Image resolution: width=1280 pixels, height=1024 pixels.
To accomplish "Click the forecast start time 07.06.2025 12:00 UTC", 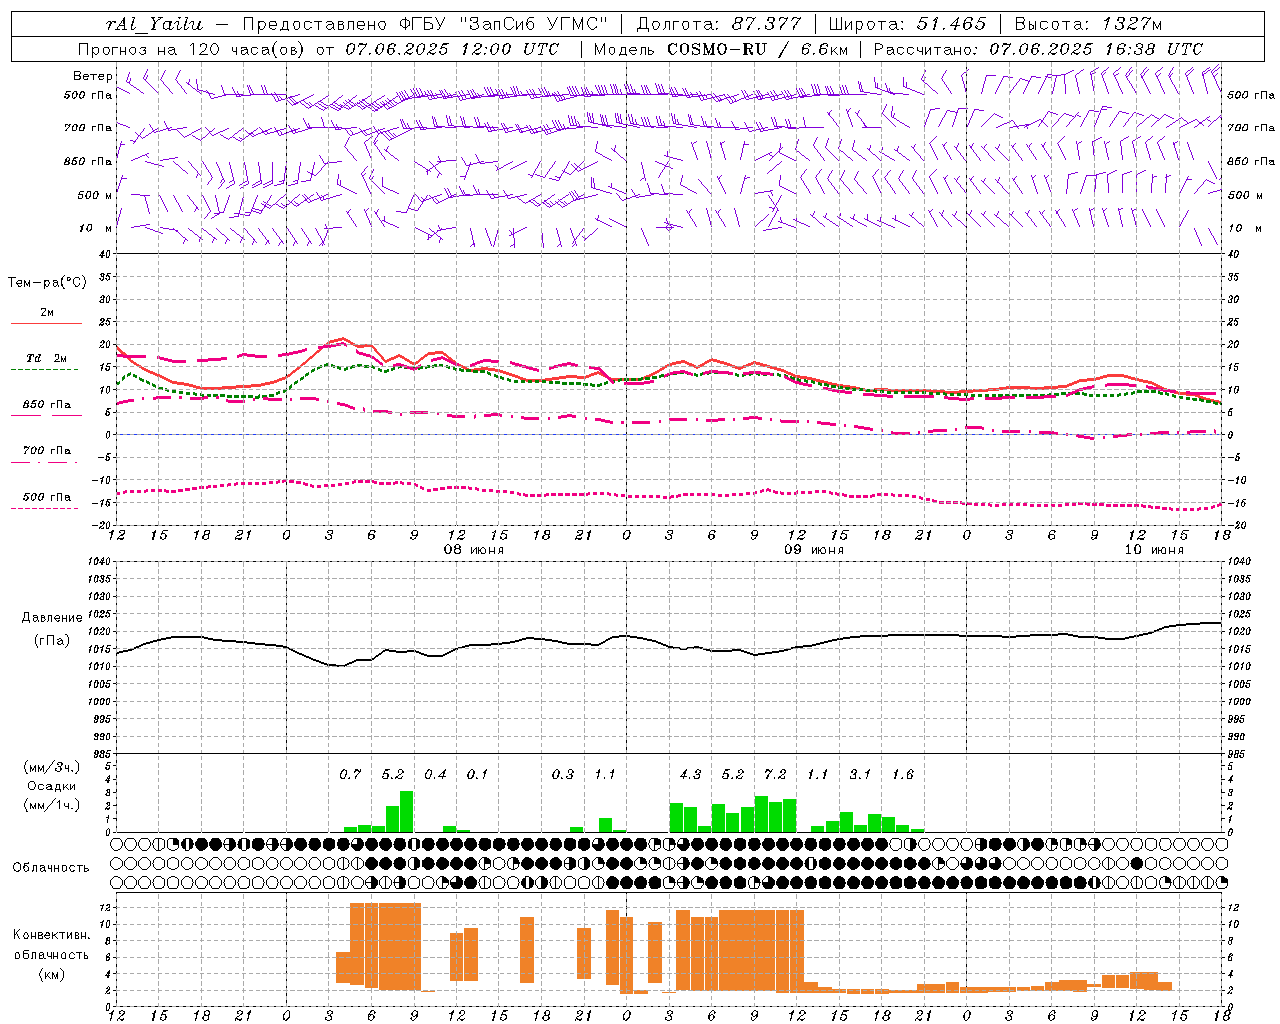I will pyautogui.click(x=453, y=49).
